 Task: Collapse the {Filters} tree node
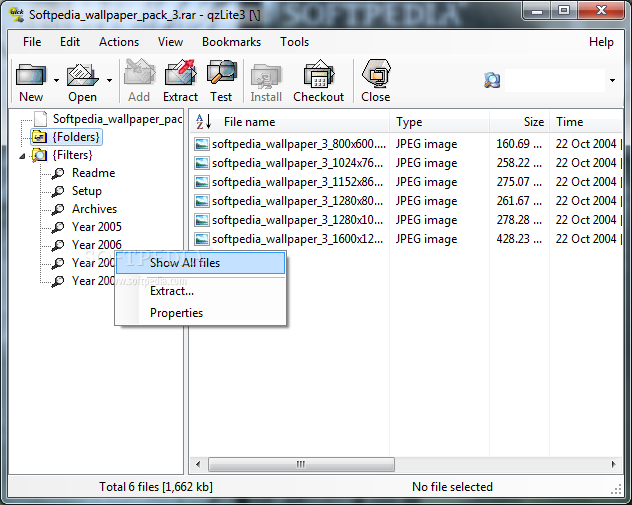(x=22, y=156)
